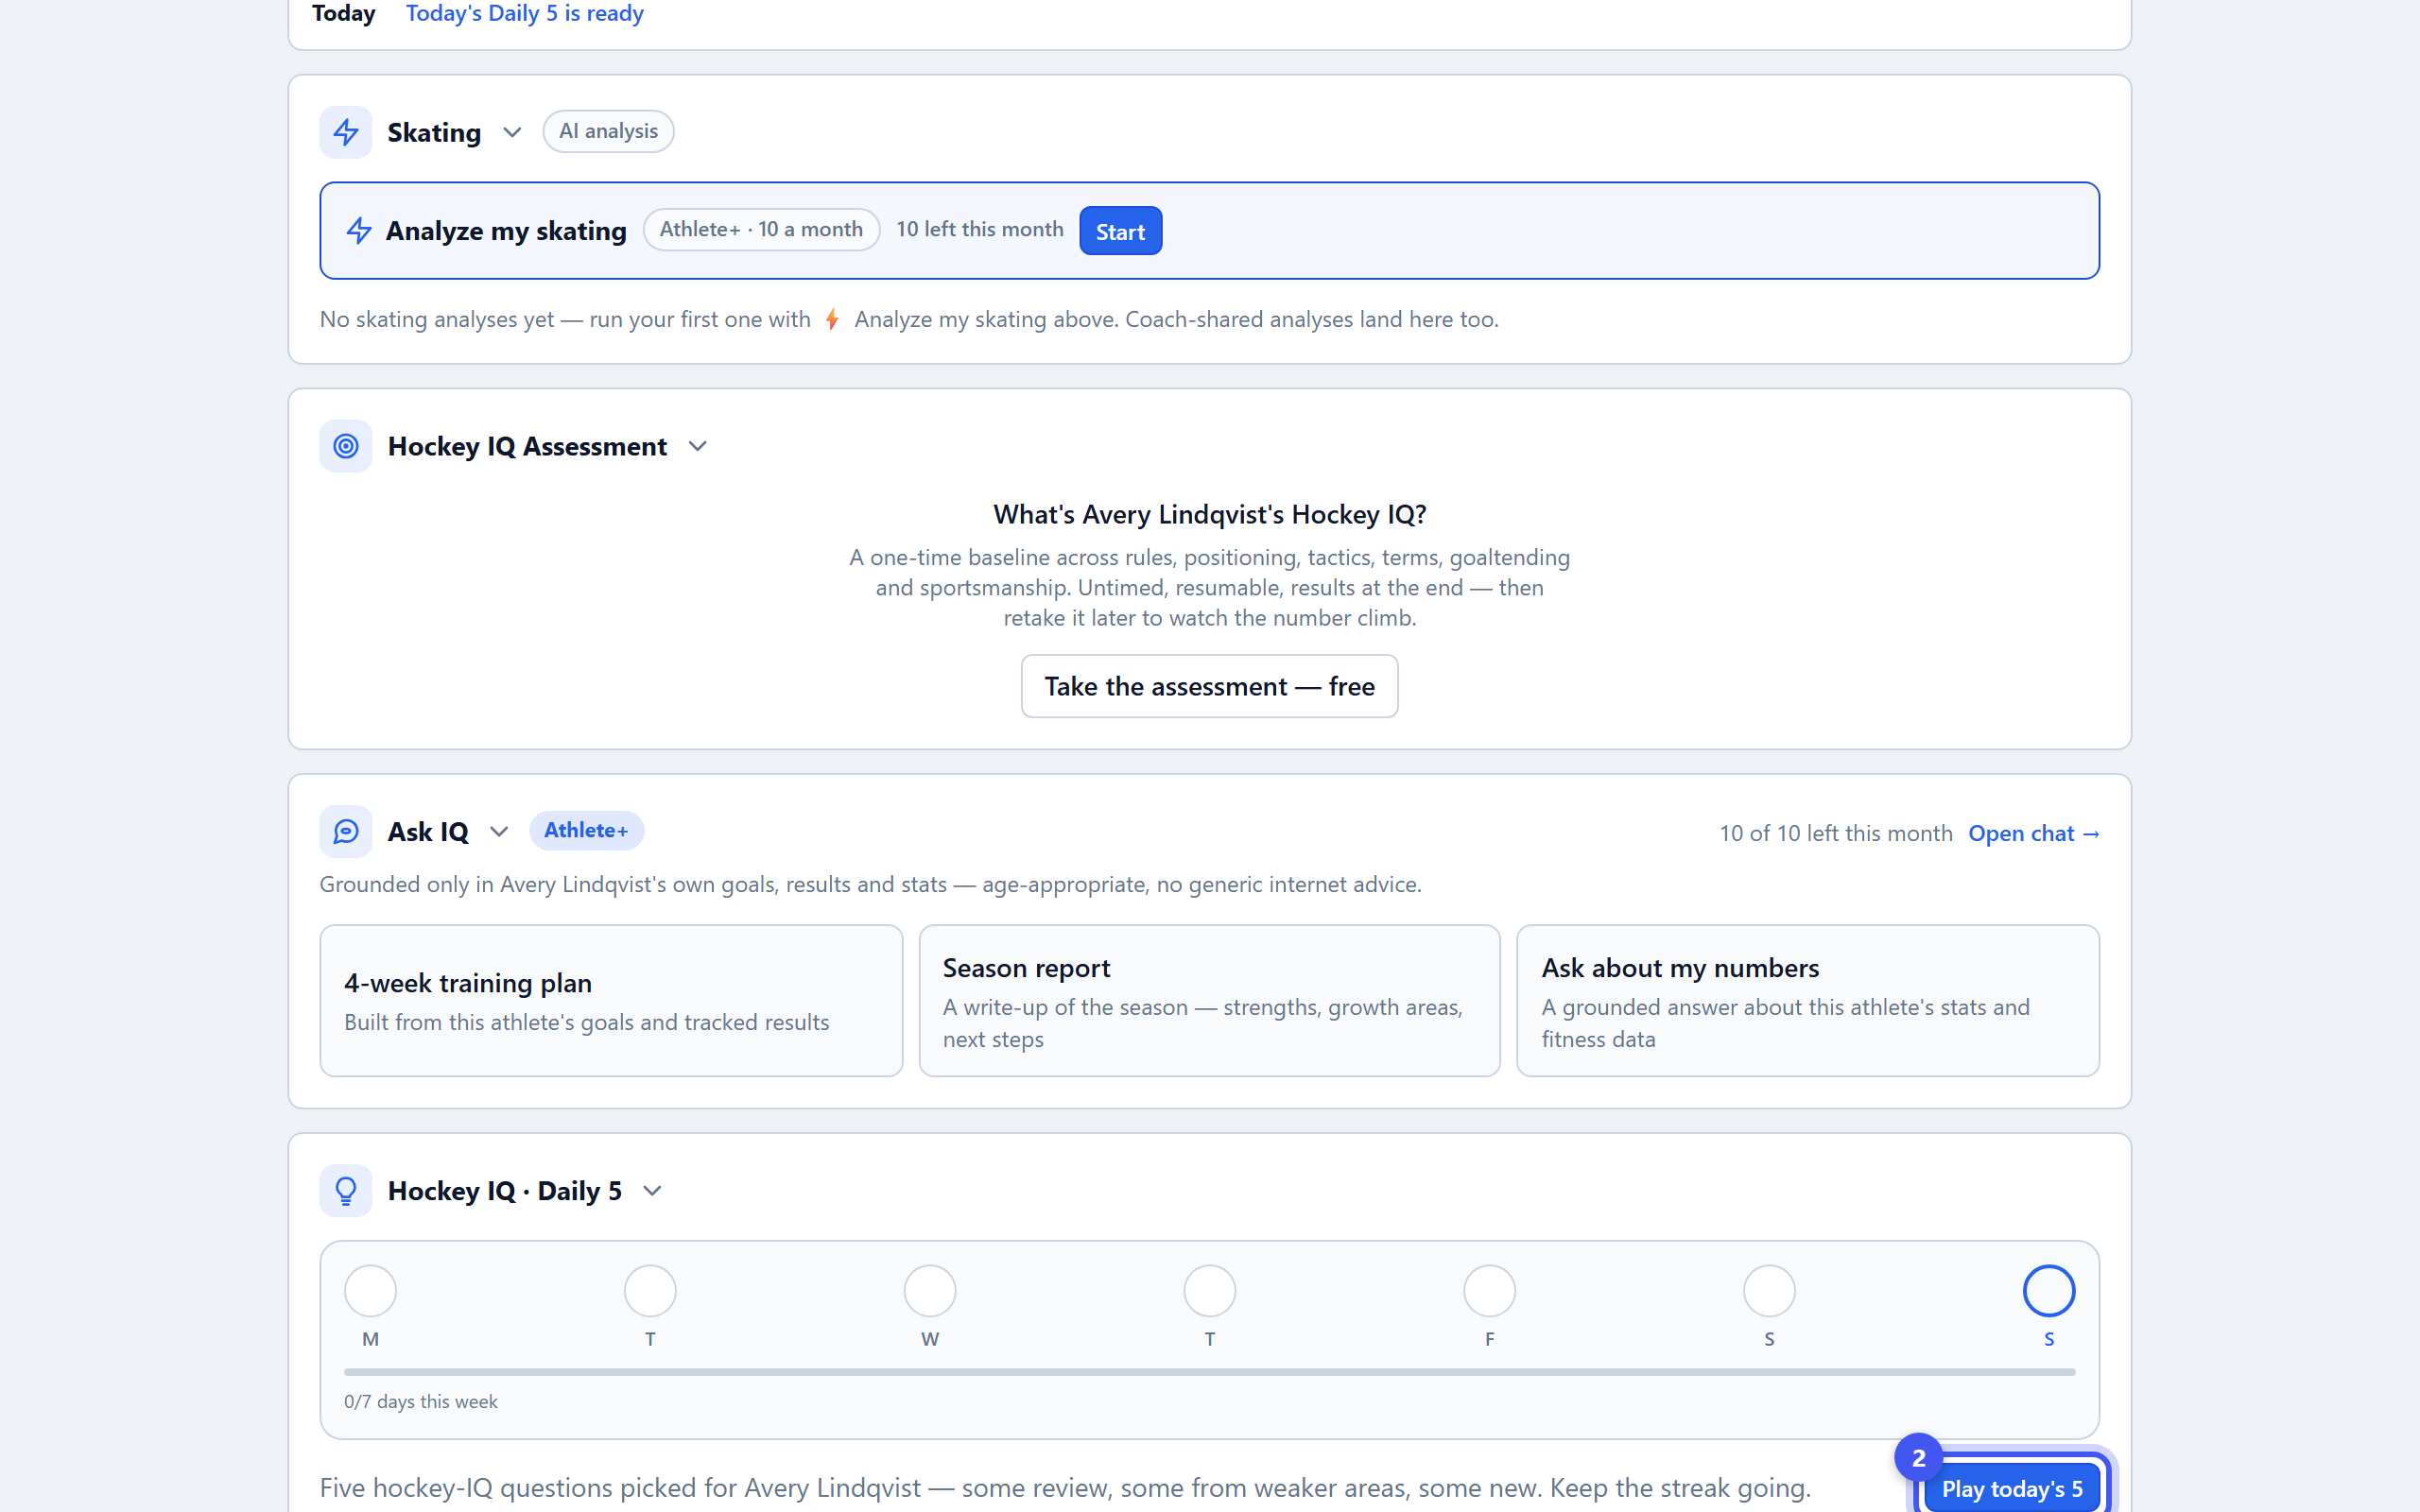
Task: Select the highlighted Sunday day circle
Action: (2049, 1291)
